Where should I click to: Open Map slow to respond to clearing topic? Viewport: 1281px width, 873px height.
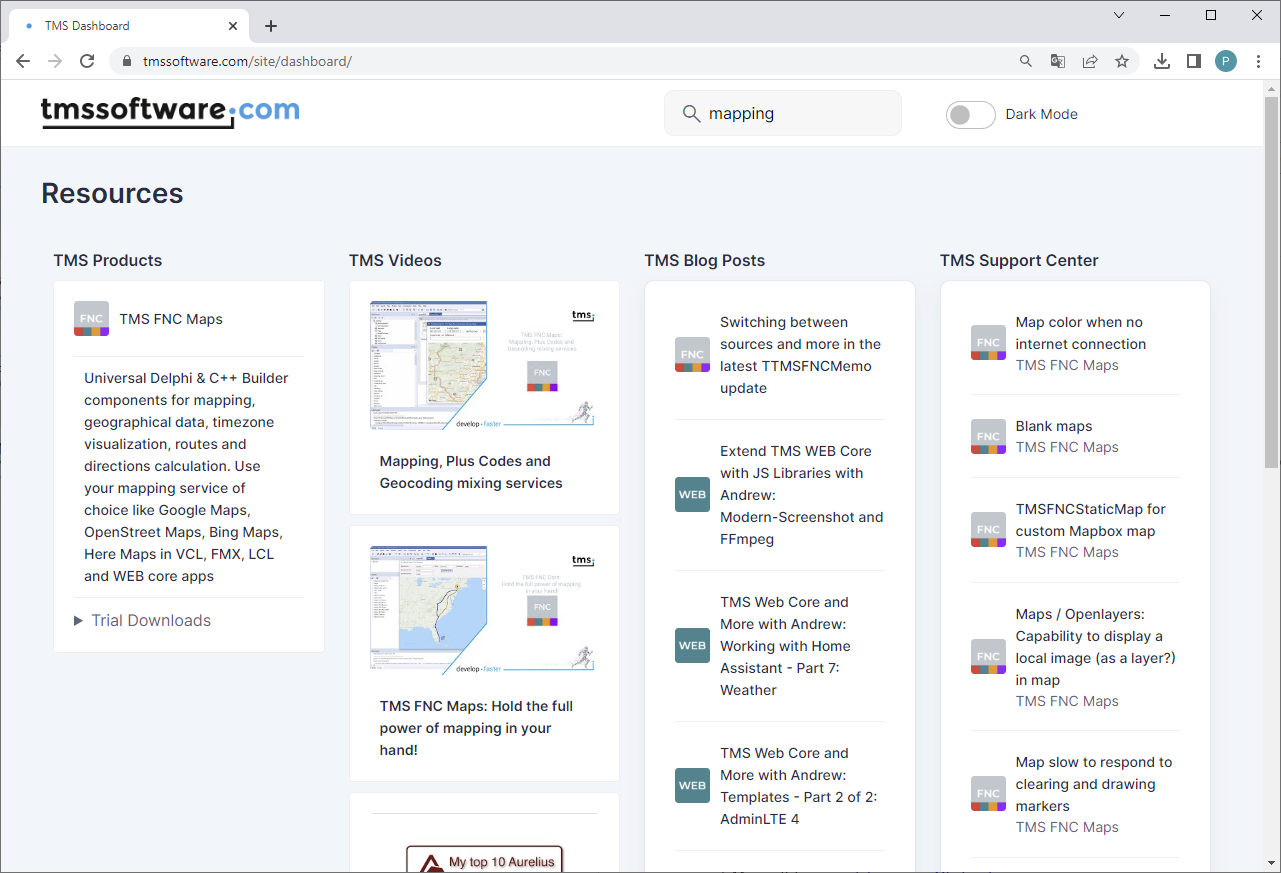1094,784
